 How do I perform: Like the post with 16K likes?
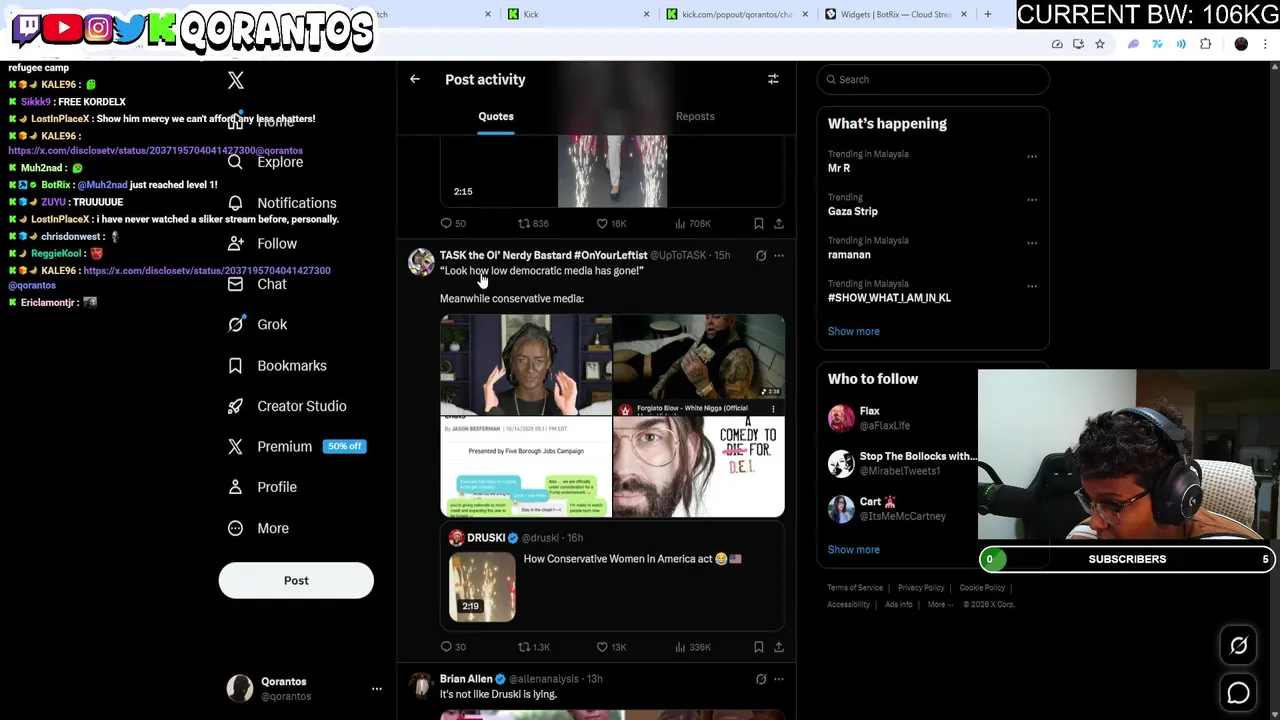coord(611,224)
